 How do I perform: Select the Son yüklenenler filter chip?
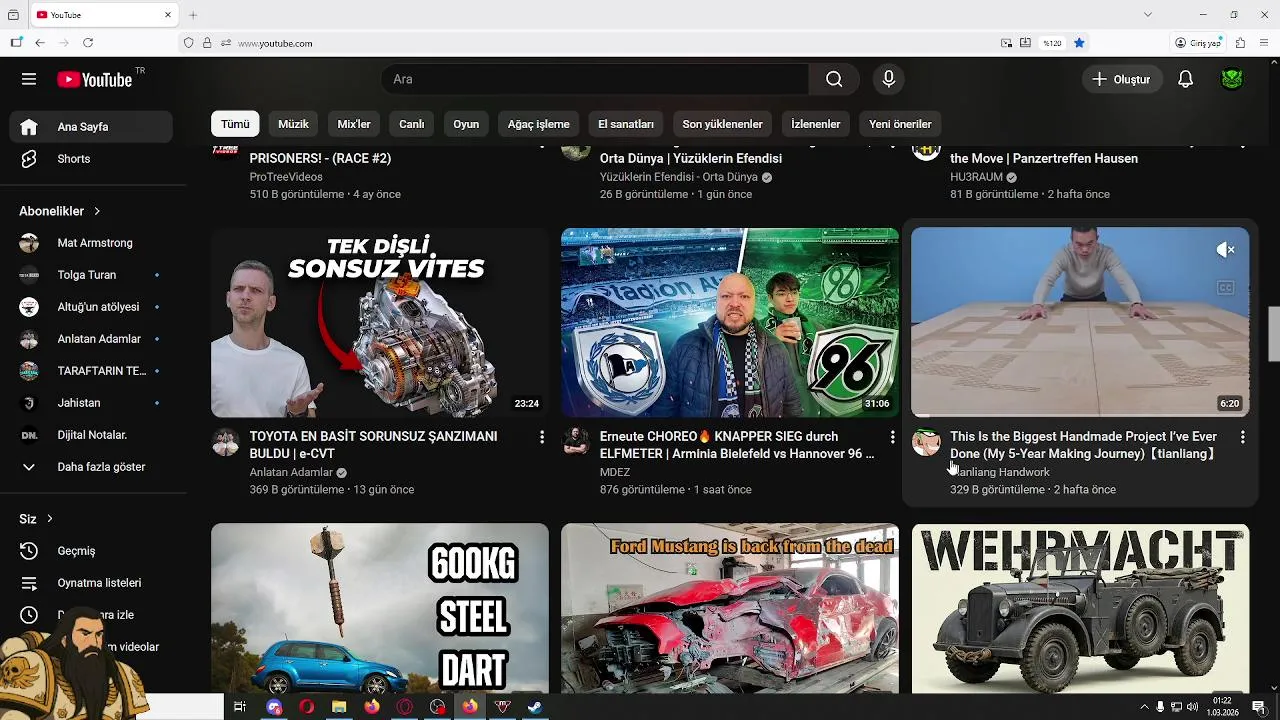point(722,124)
